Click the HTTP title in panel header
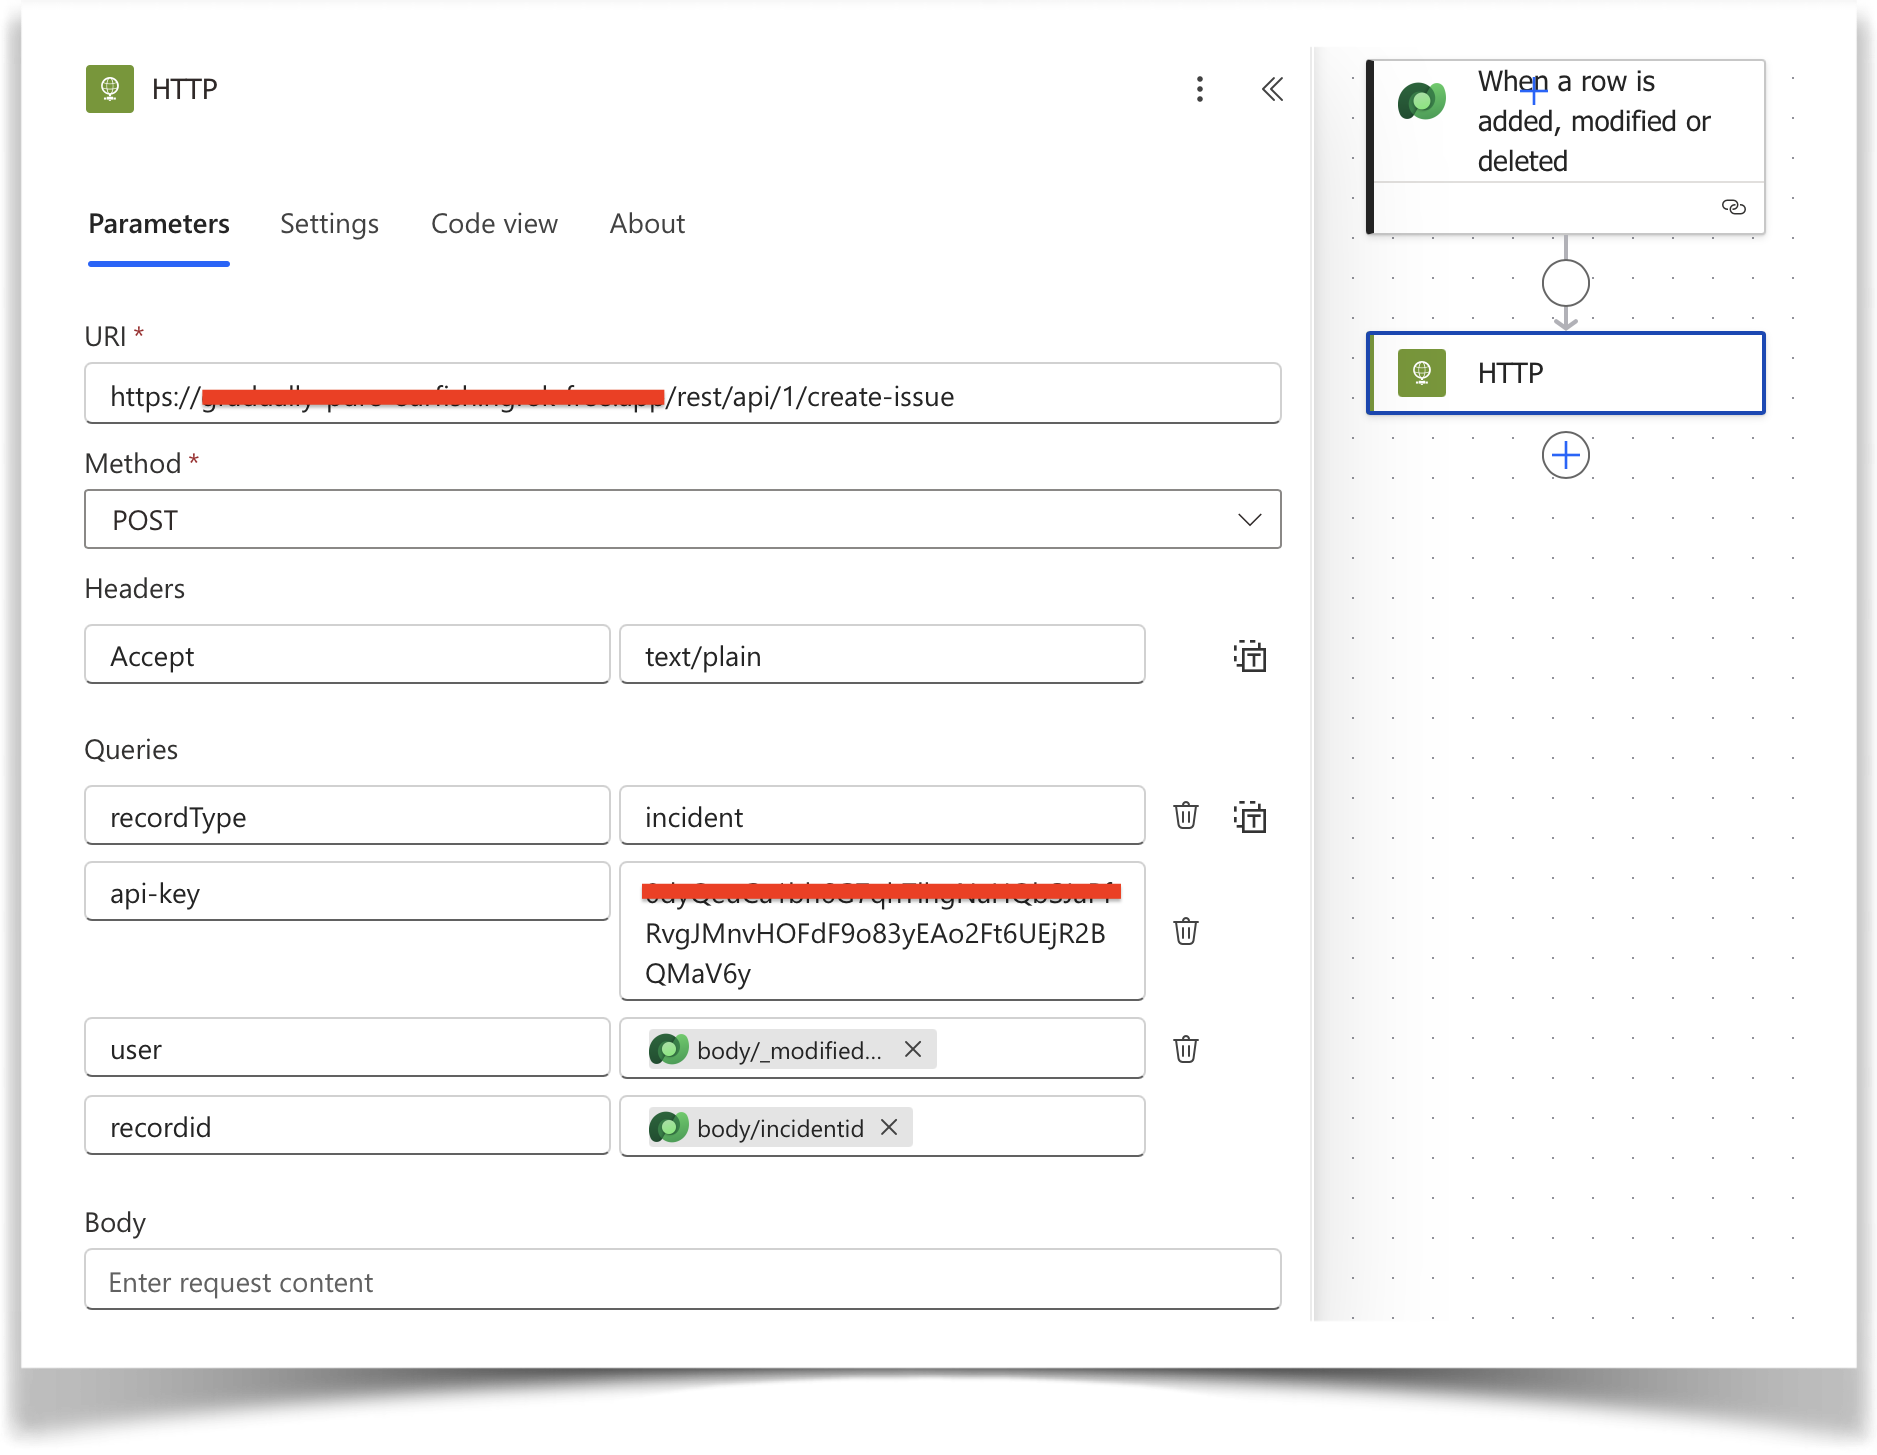 click(x=185, y=89)
